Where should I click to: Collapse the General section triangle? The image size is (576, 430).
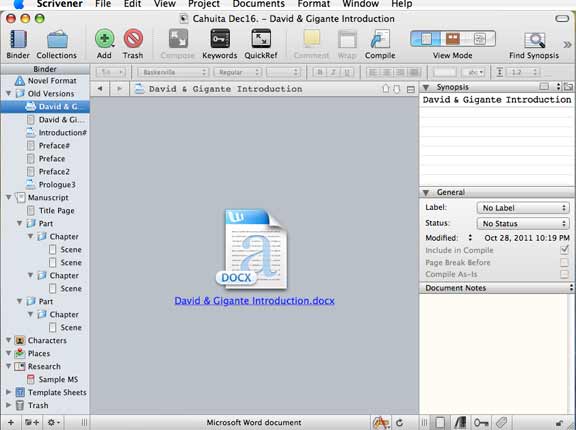pyautogui.click(x=426, y=192)
